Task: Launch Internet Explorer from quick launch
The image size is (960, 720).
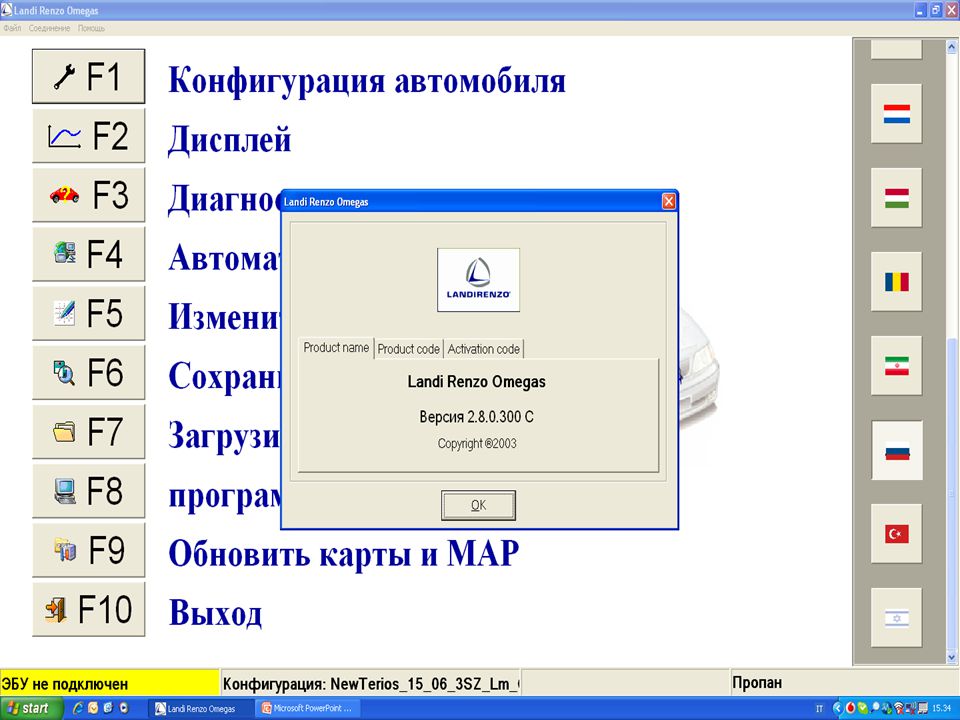Action: pyautogui.click(x=78, y=708)
